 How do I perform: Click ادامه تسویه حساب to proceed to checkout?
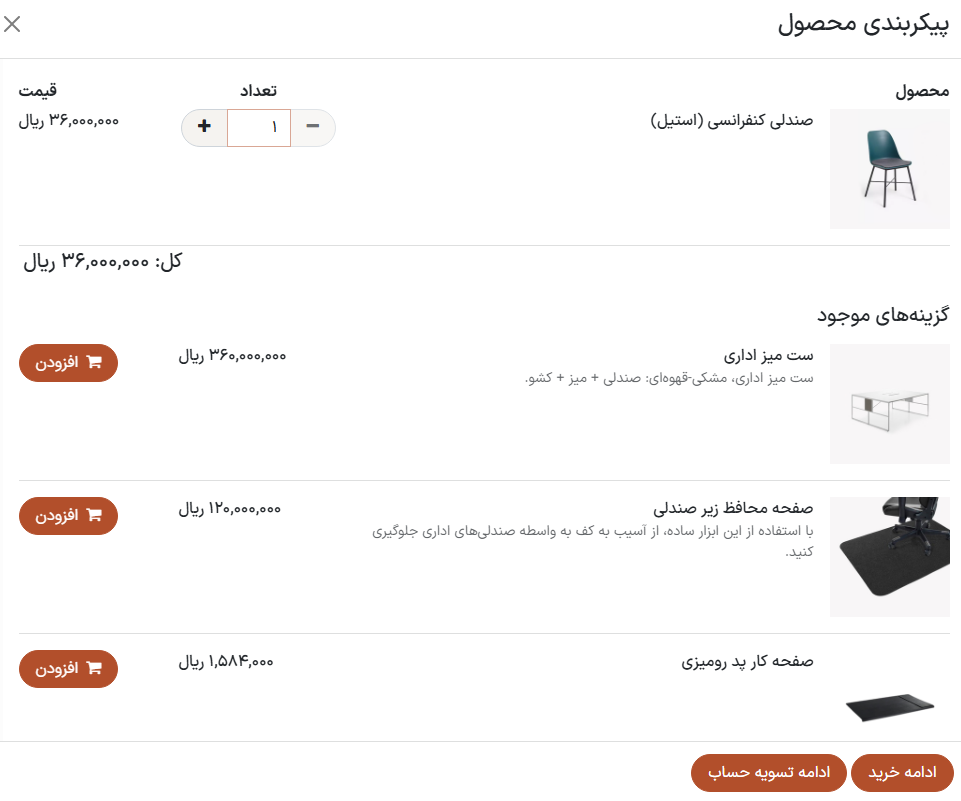pos(768,772)
